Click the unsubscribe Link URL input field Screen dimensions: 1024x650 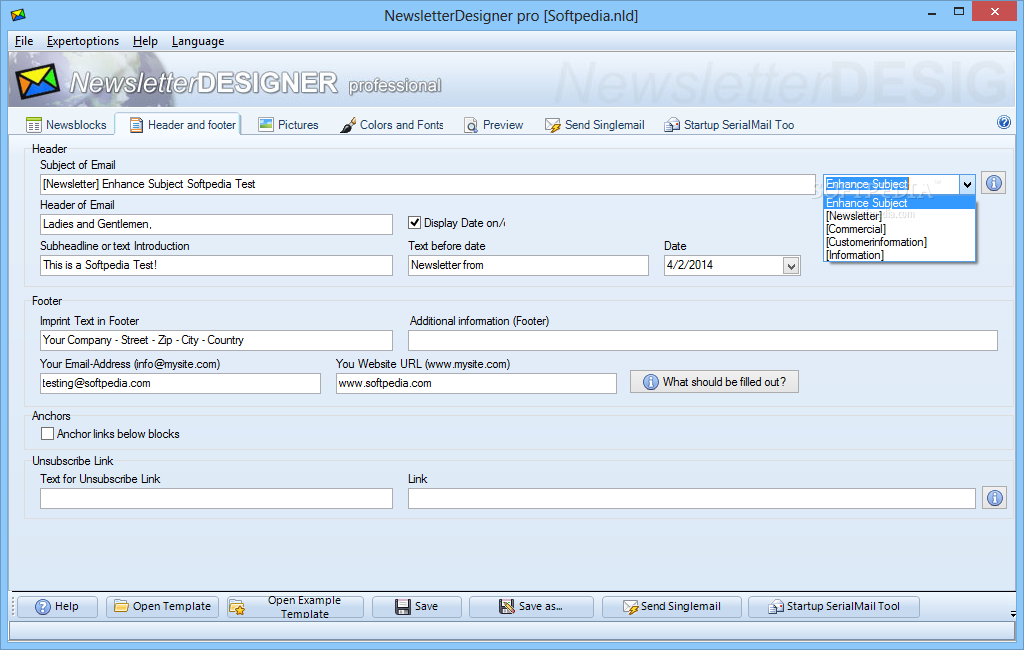click(692, 498)
